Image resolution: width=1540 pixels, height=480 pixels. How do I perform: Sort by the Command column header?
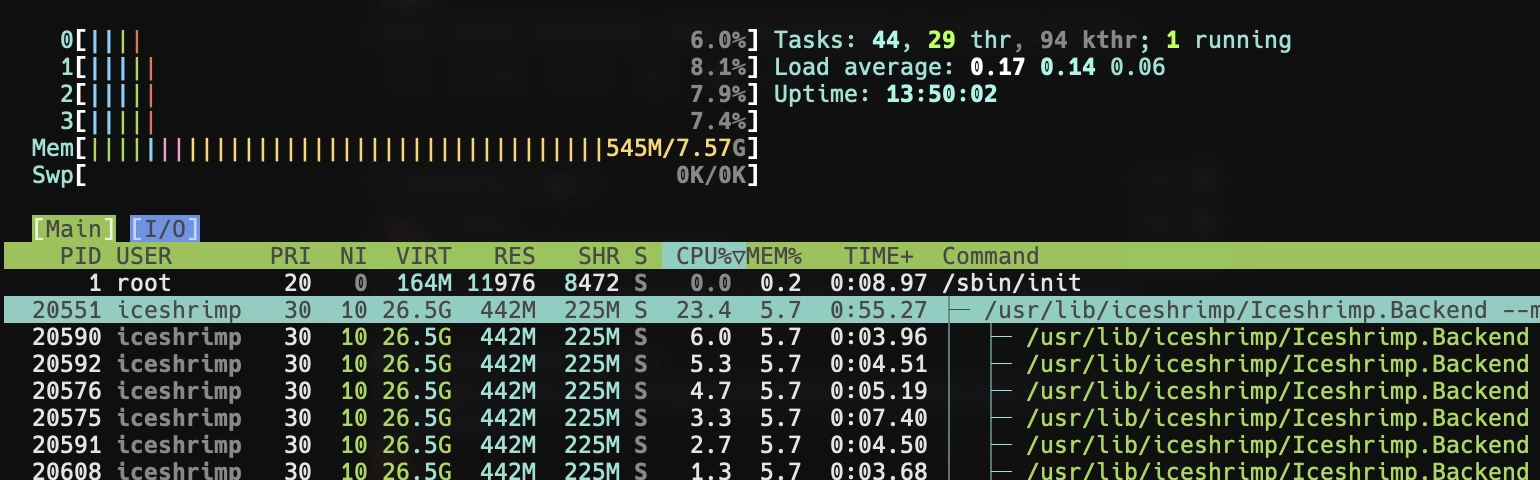point(991,256)
